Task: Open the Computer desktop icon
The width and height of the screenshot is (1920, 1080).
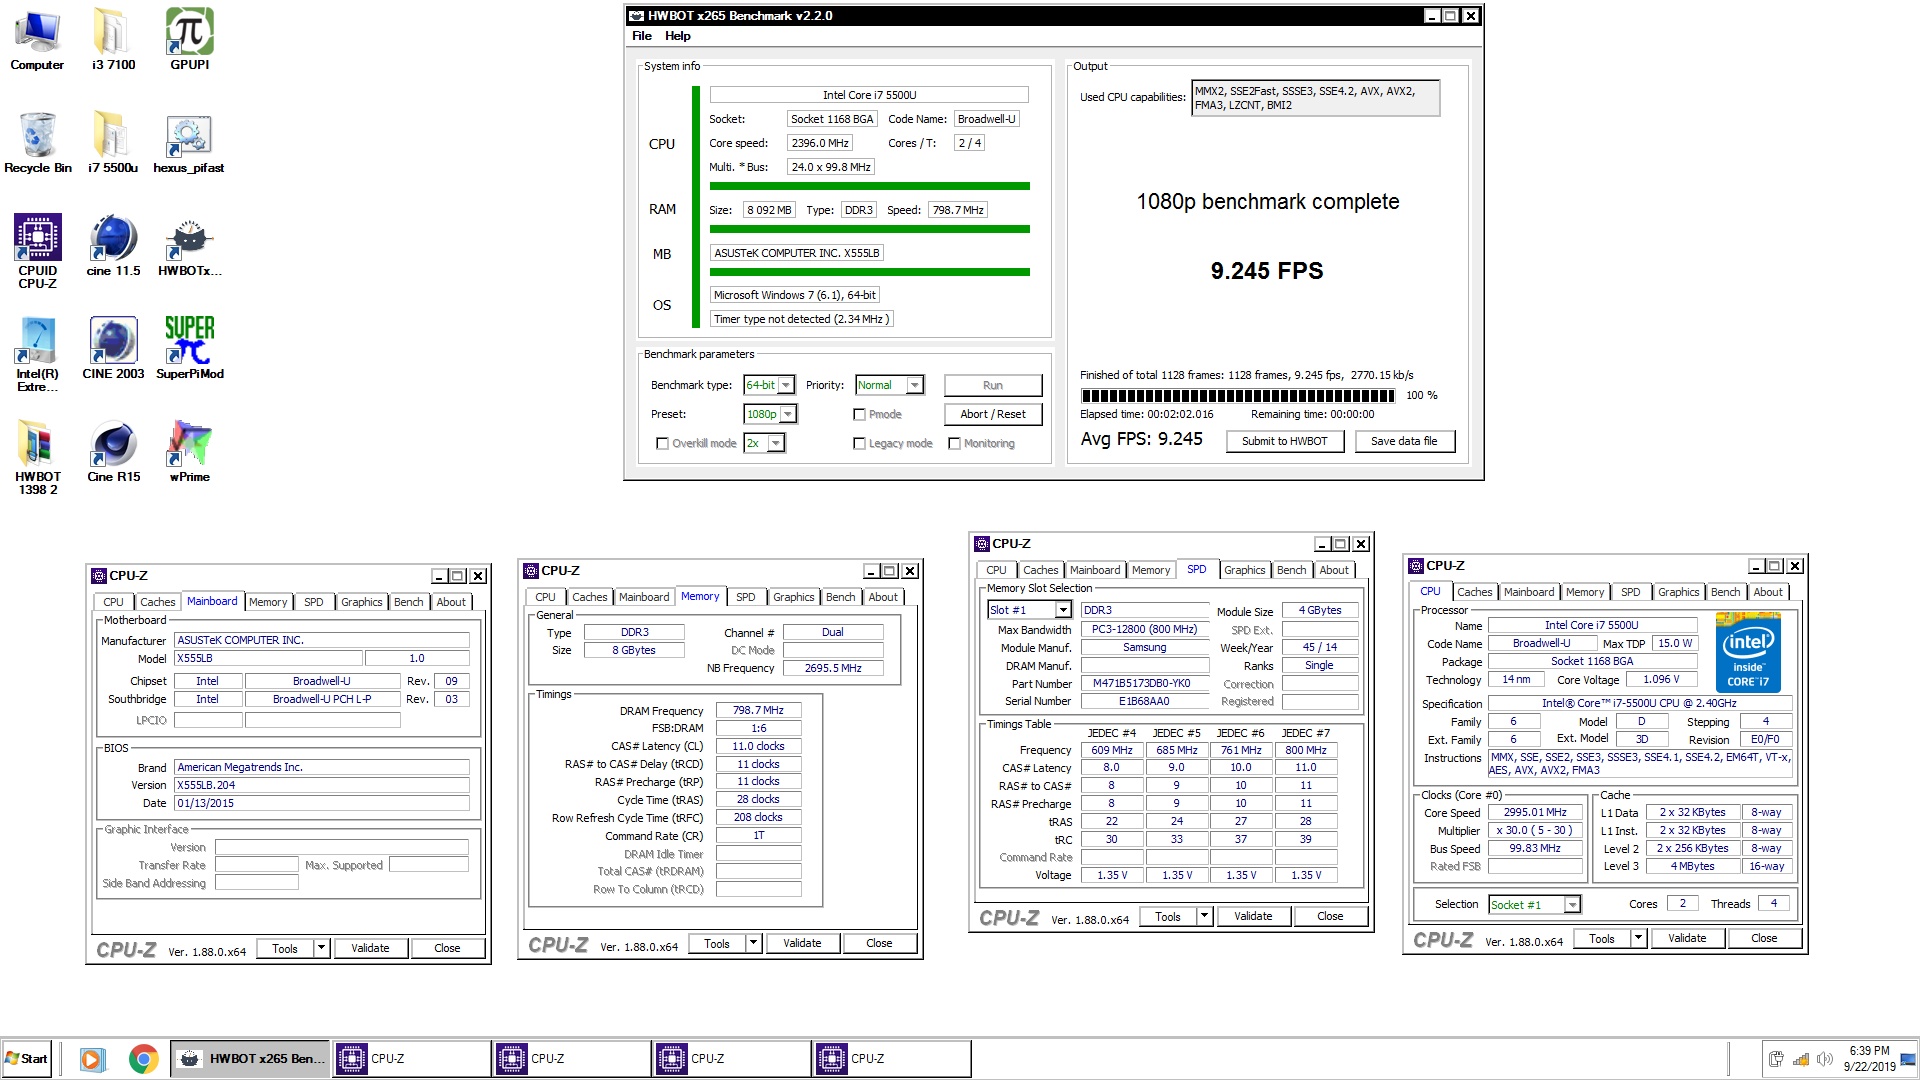Action: click(x=37, y=40)
